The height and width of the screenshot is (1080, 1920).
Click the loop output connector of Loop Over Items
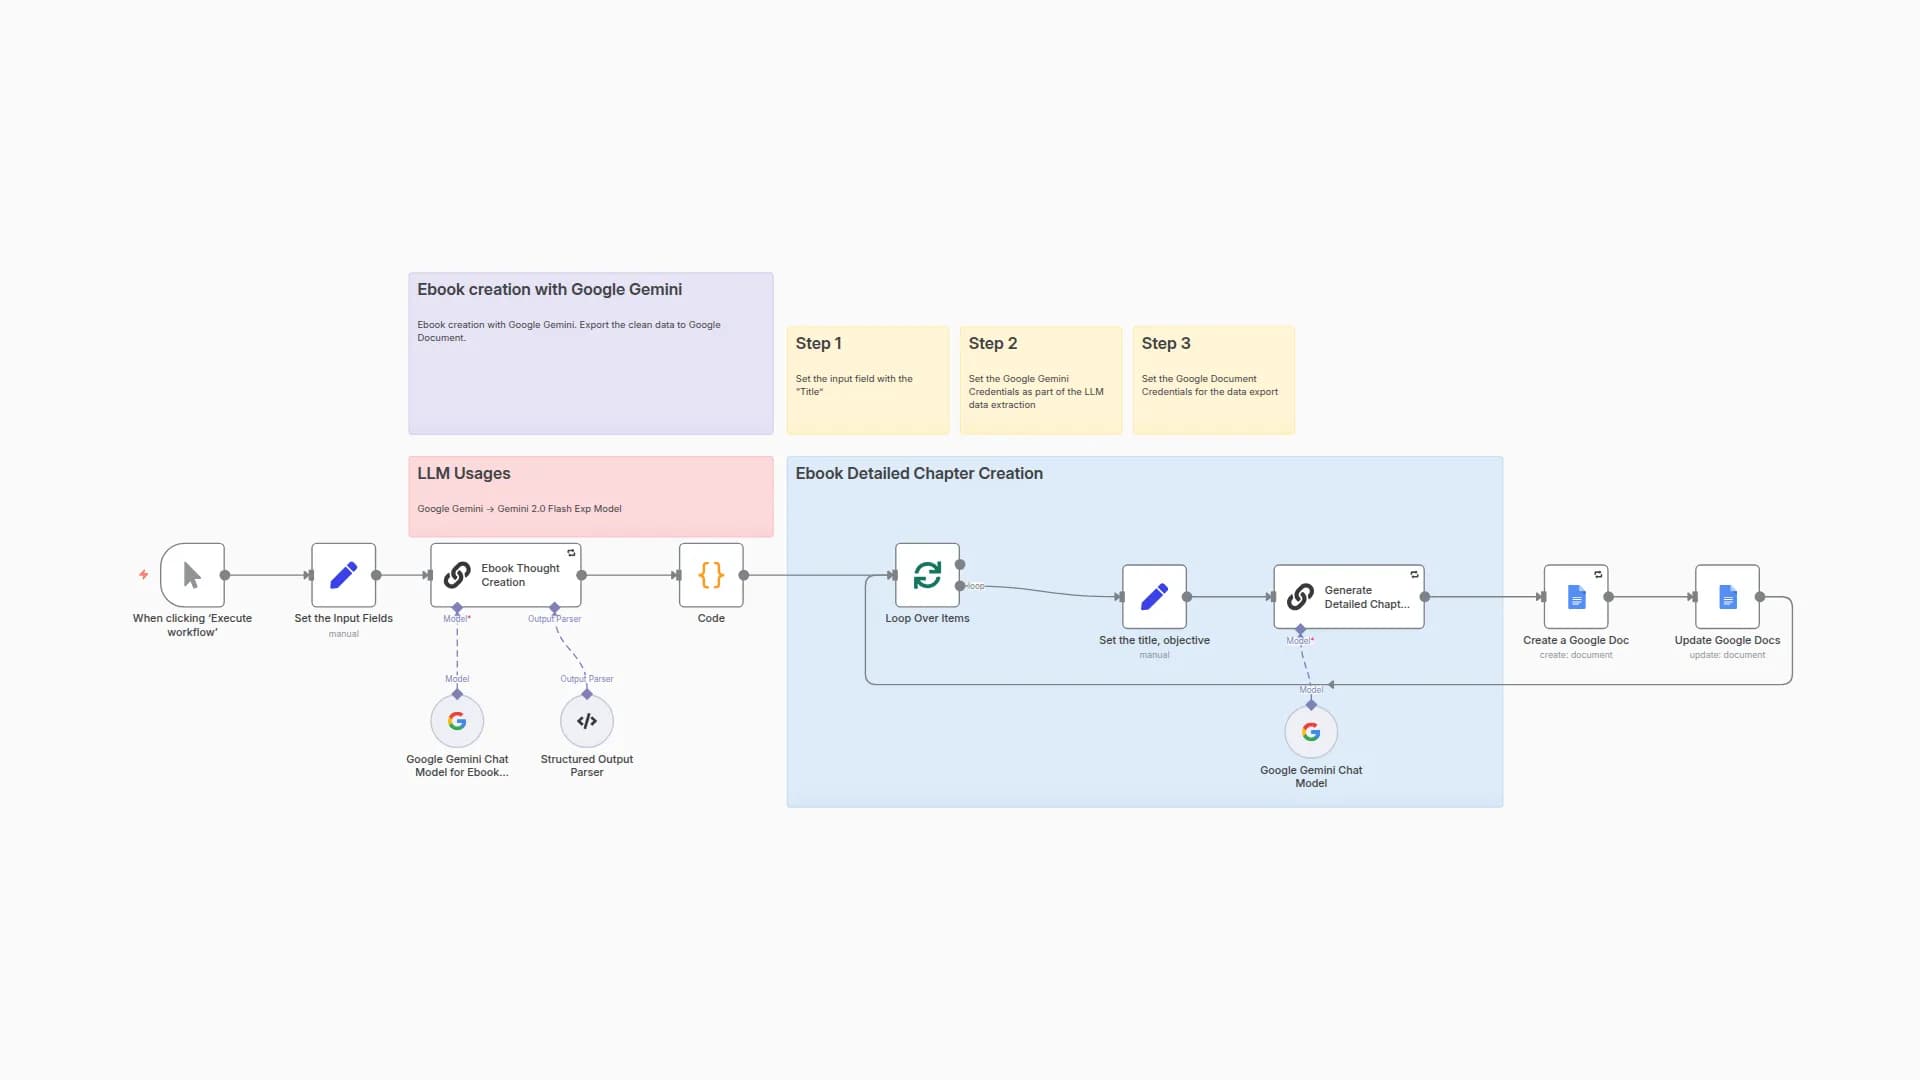tap(960, 586)
